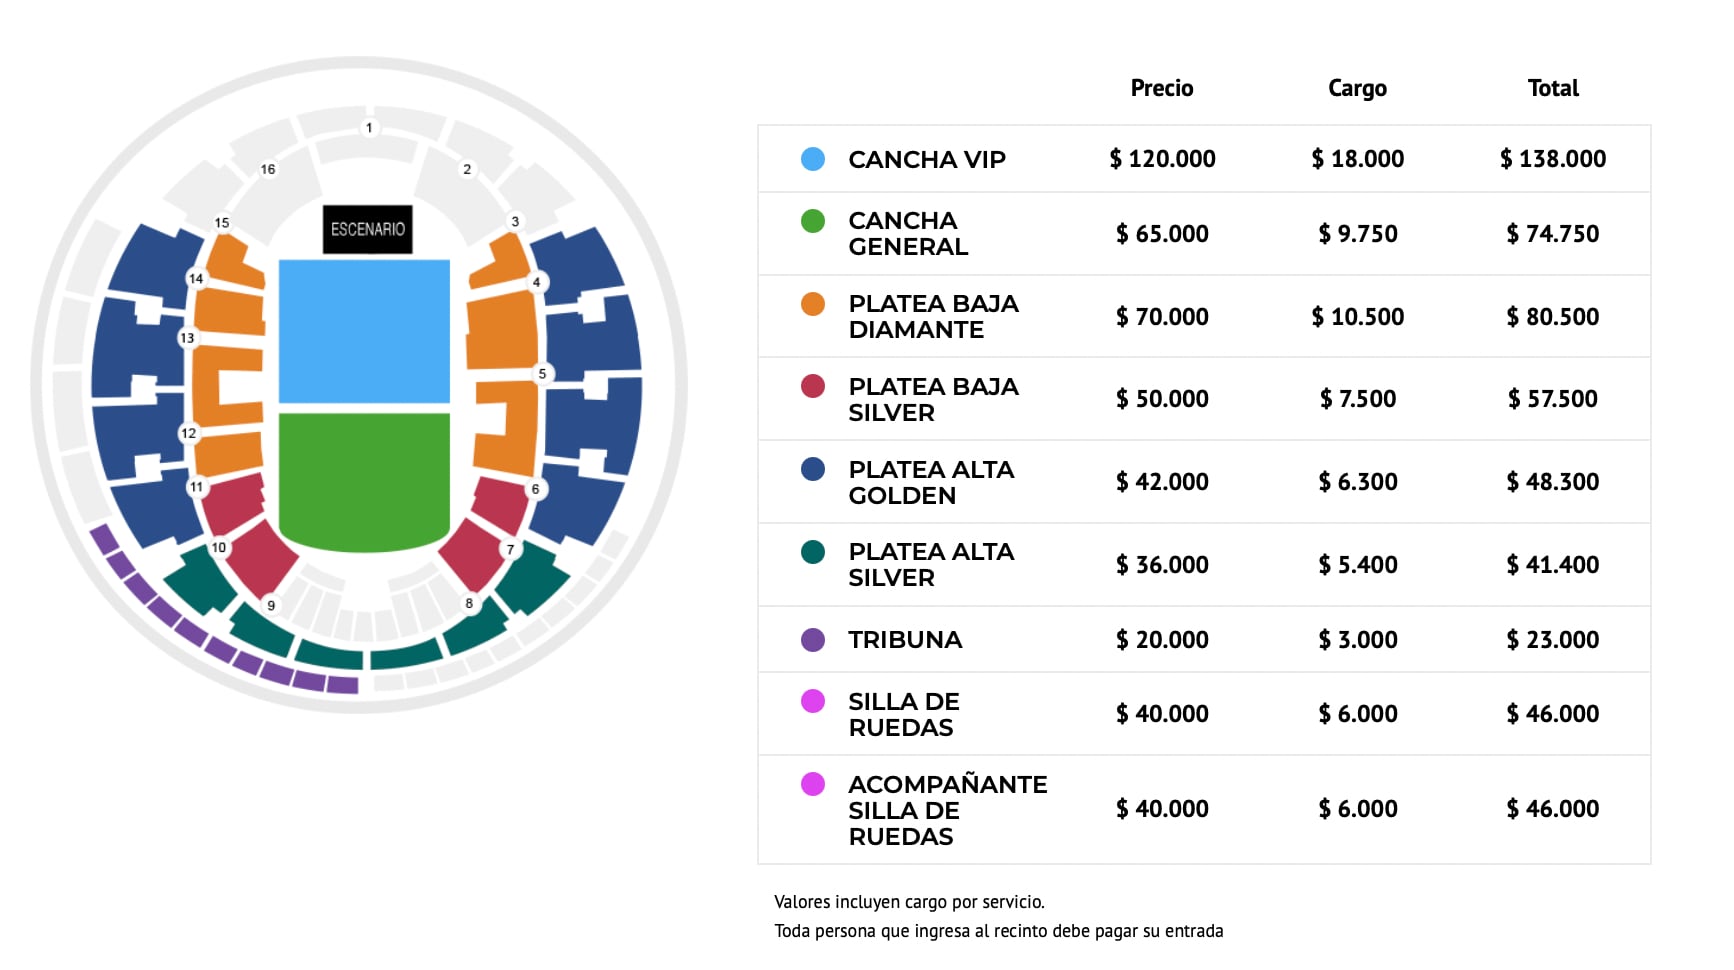Select section number 9 marker on map
Image resolution: width=1734 pixels, height=970 pixels.
click(271, 605)
